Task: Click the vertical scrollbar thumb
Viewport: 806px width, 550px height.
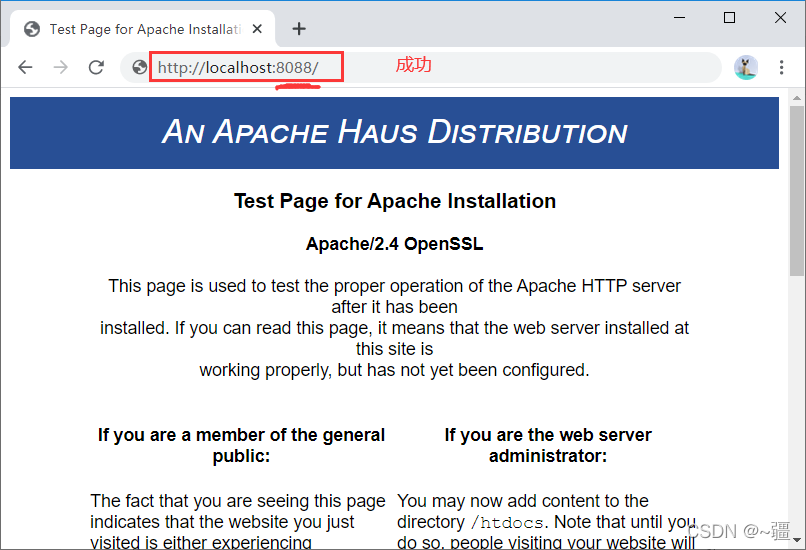Action: pyautogui.click(x=797, y=190)
